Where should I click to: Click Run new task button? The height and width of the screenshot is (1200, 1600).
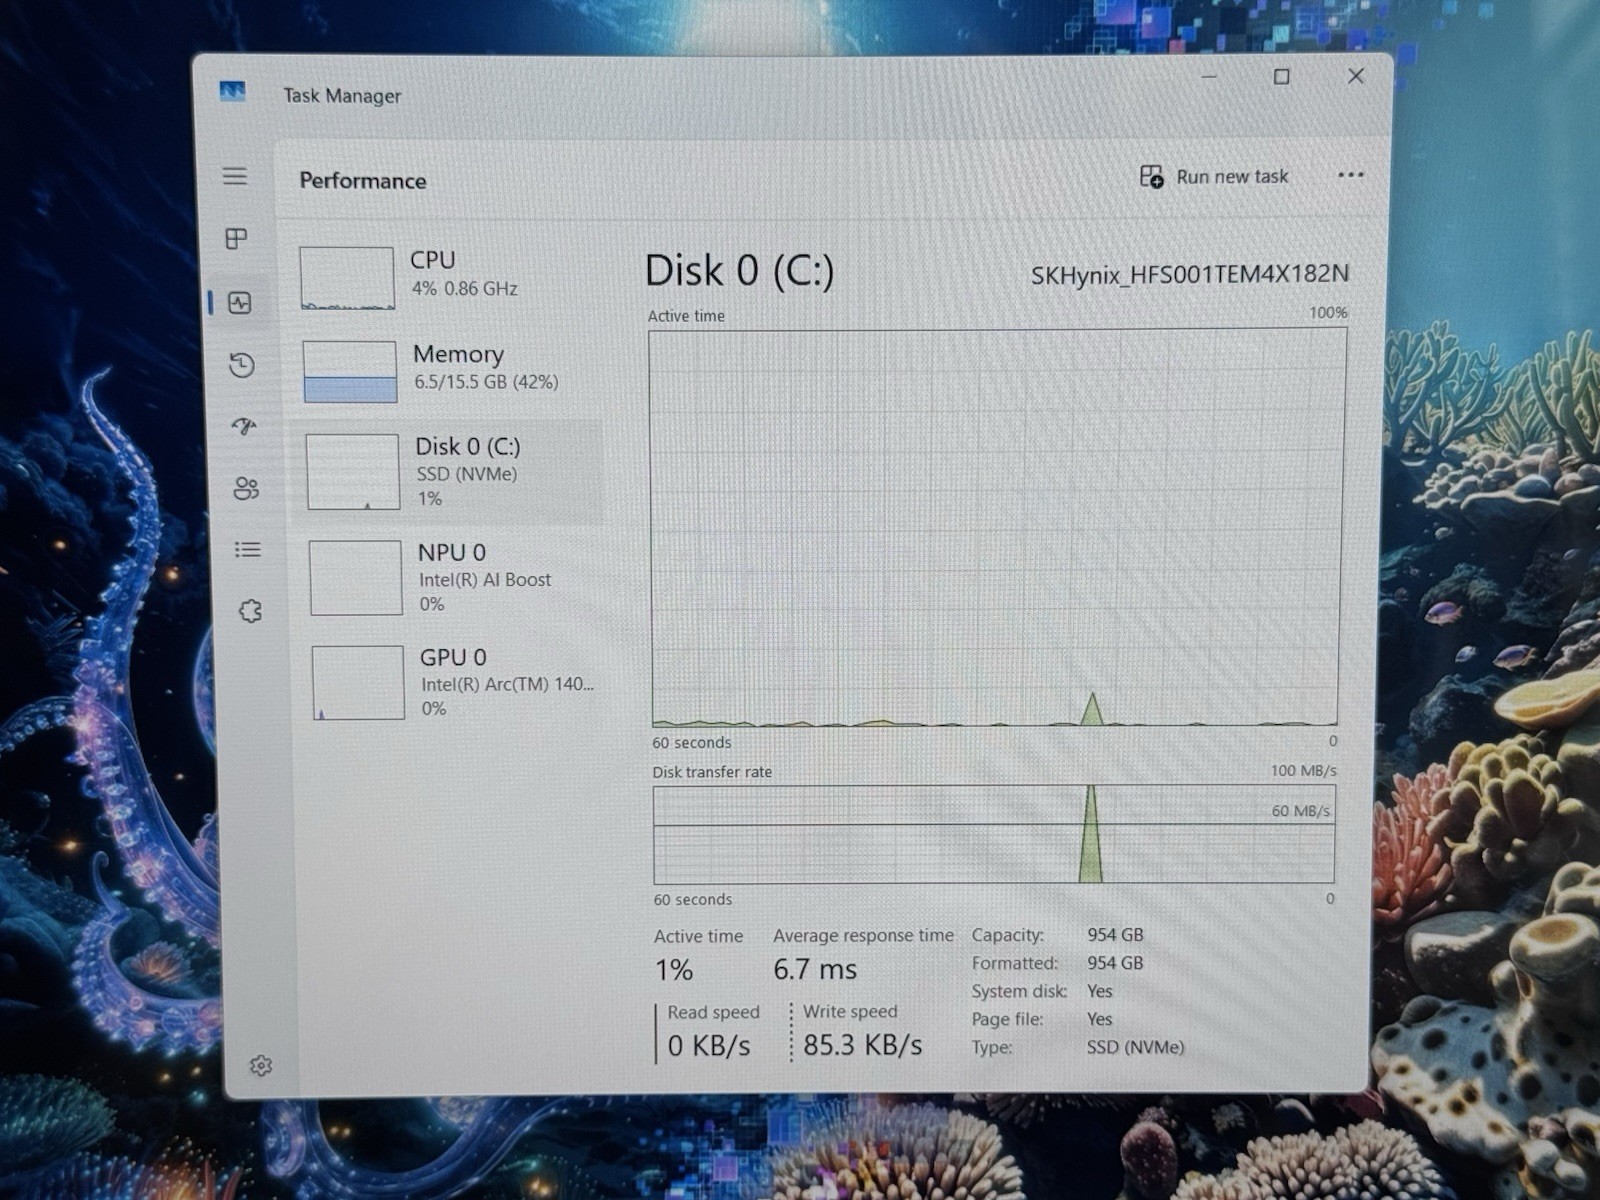click(x=1214, y=177)
